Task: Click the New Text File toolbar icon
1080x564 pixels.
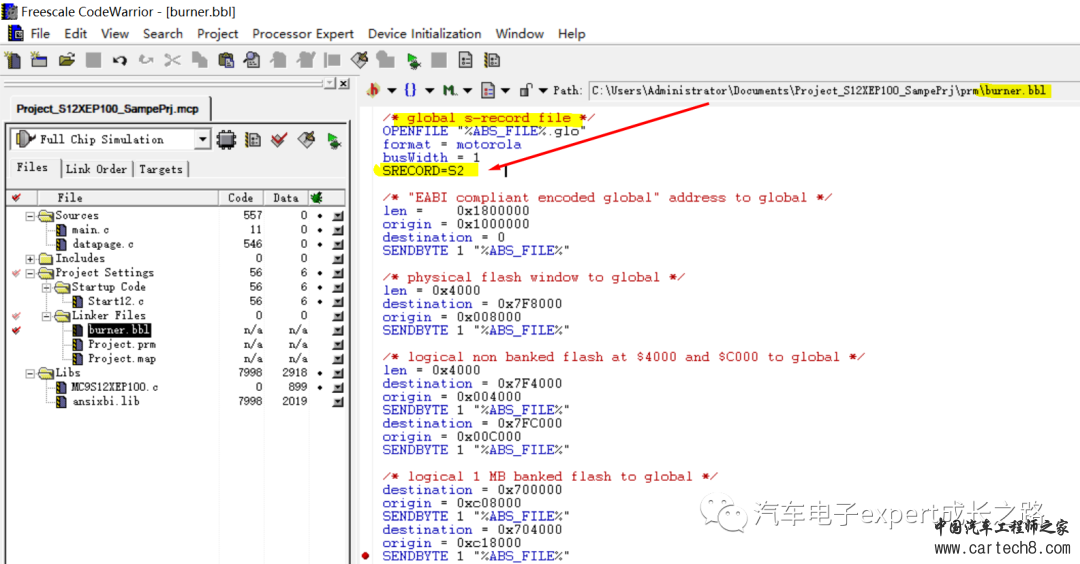Action: point(12,61)
